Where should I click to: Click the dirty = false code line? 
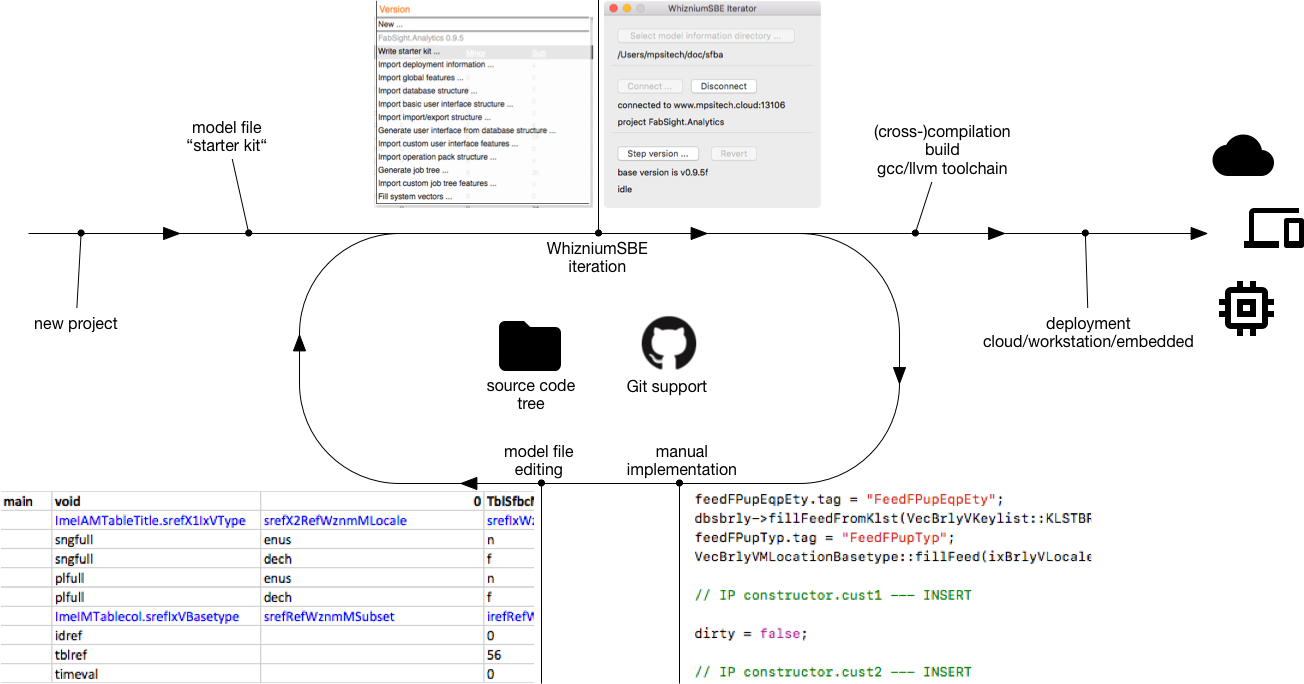click(x=750, y=633)
